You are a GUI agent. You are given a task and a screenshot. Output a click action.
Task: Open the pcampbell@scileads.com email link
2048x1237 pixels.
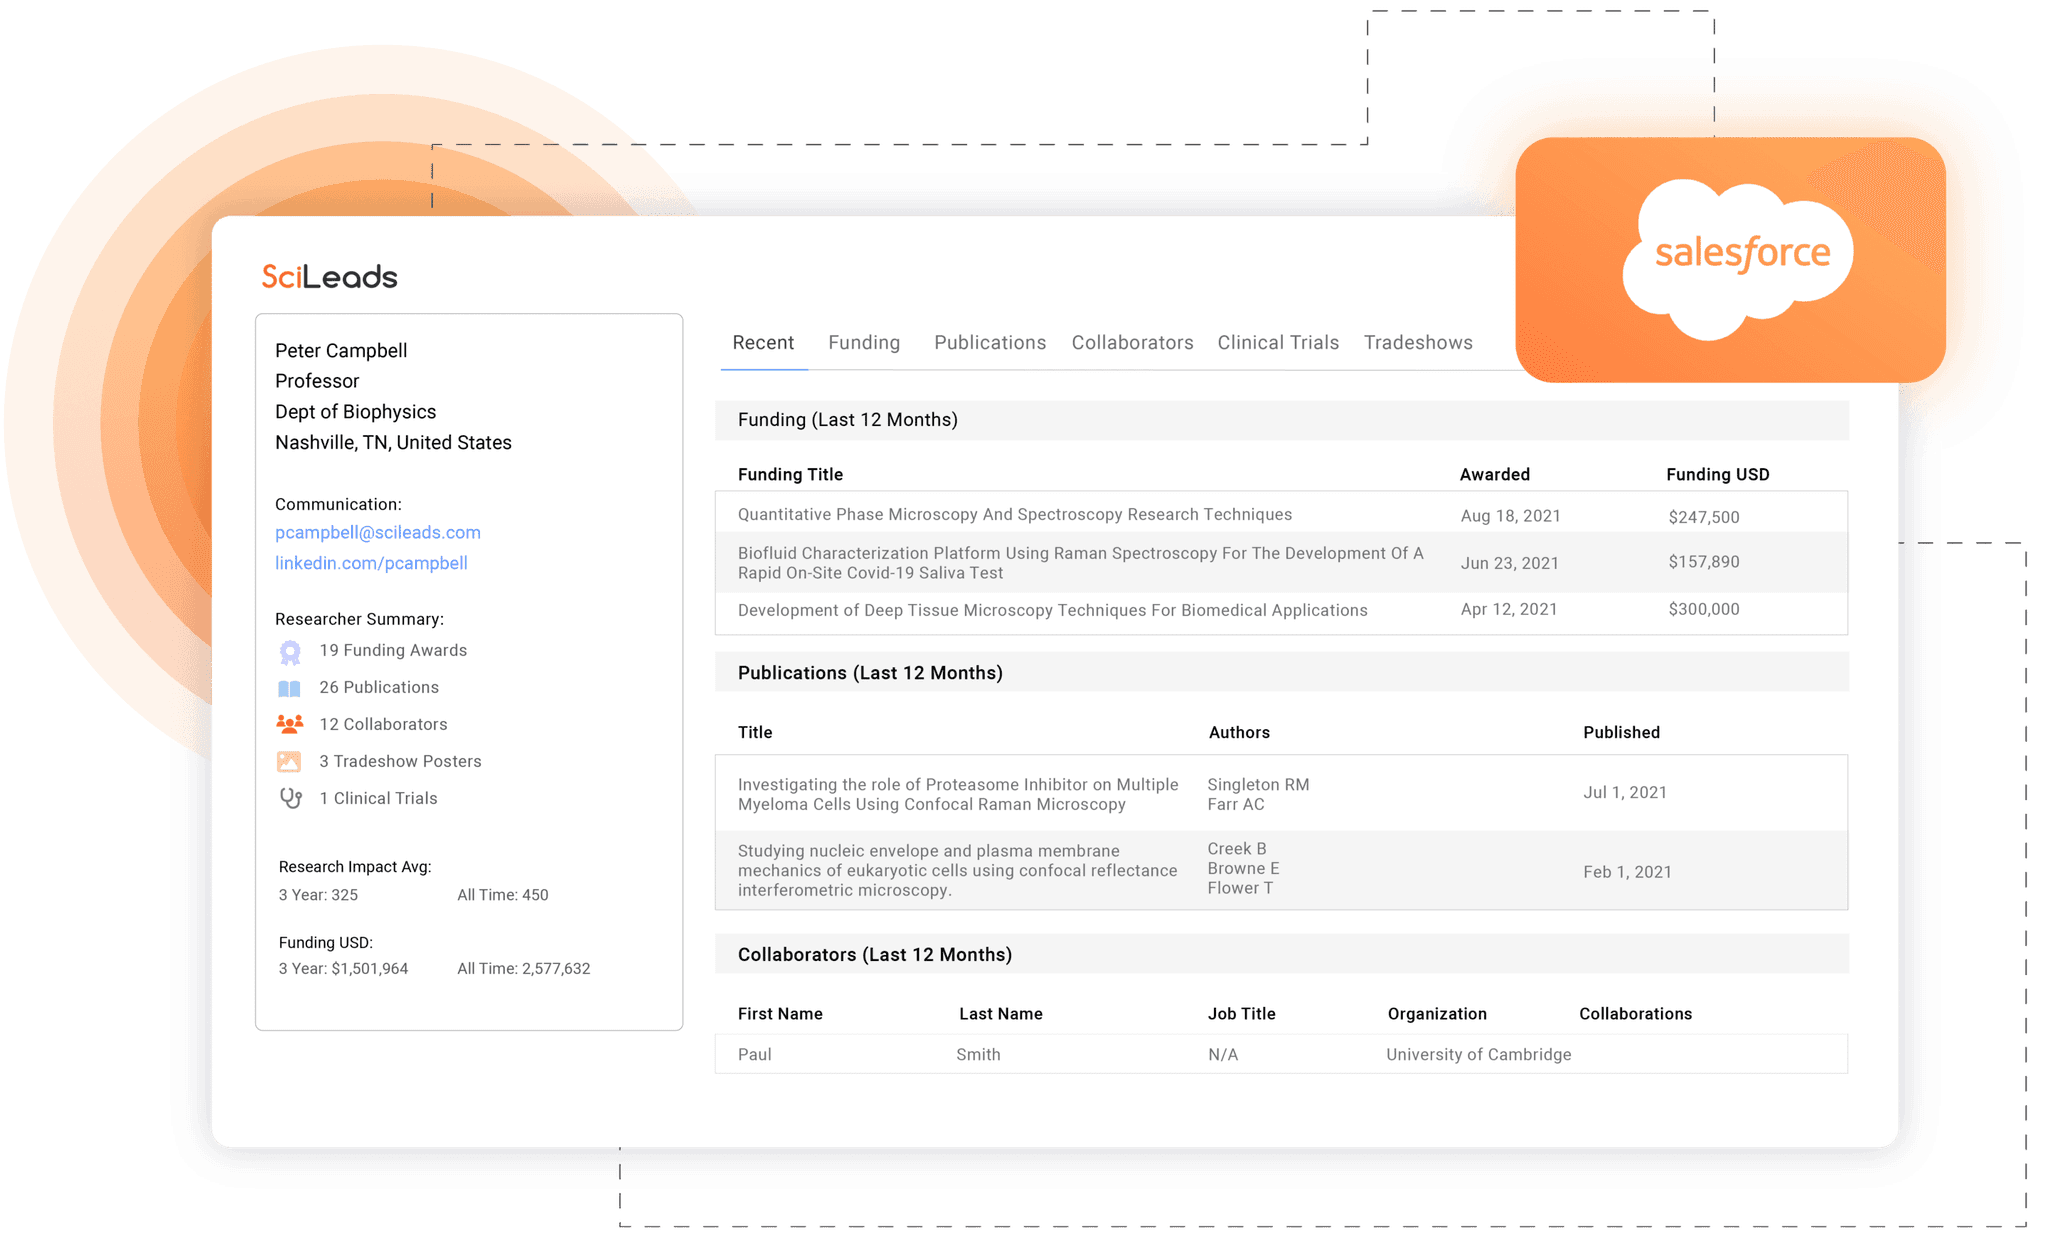pos(378,533)
